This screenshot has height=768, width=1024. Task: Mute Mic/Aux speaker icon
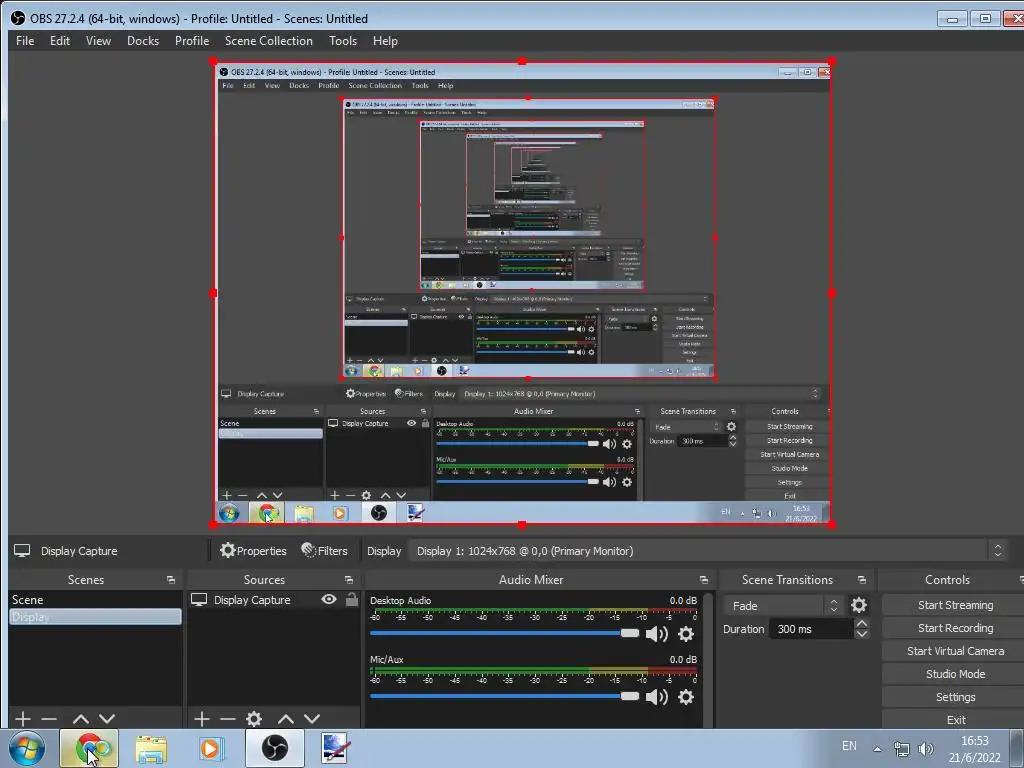(x=656, y=697)
